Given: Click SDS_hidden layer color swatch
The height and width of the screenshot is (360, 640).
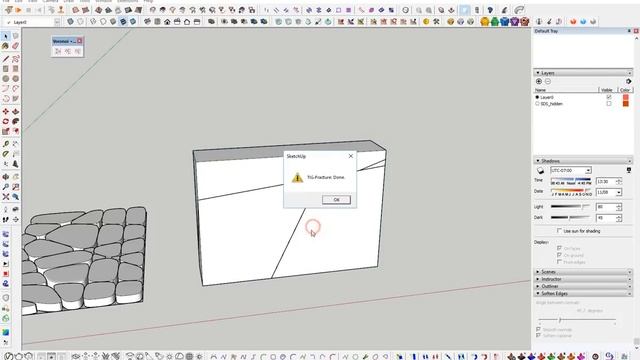Looking at the screenshot, I should (x=625, y=104).
